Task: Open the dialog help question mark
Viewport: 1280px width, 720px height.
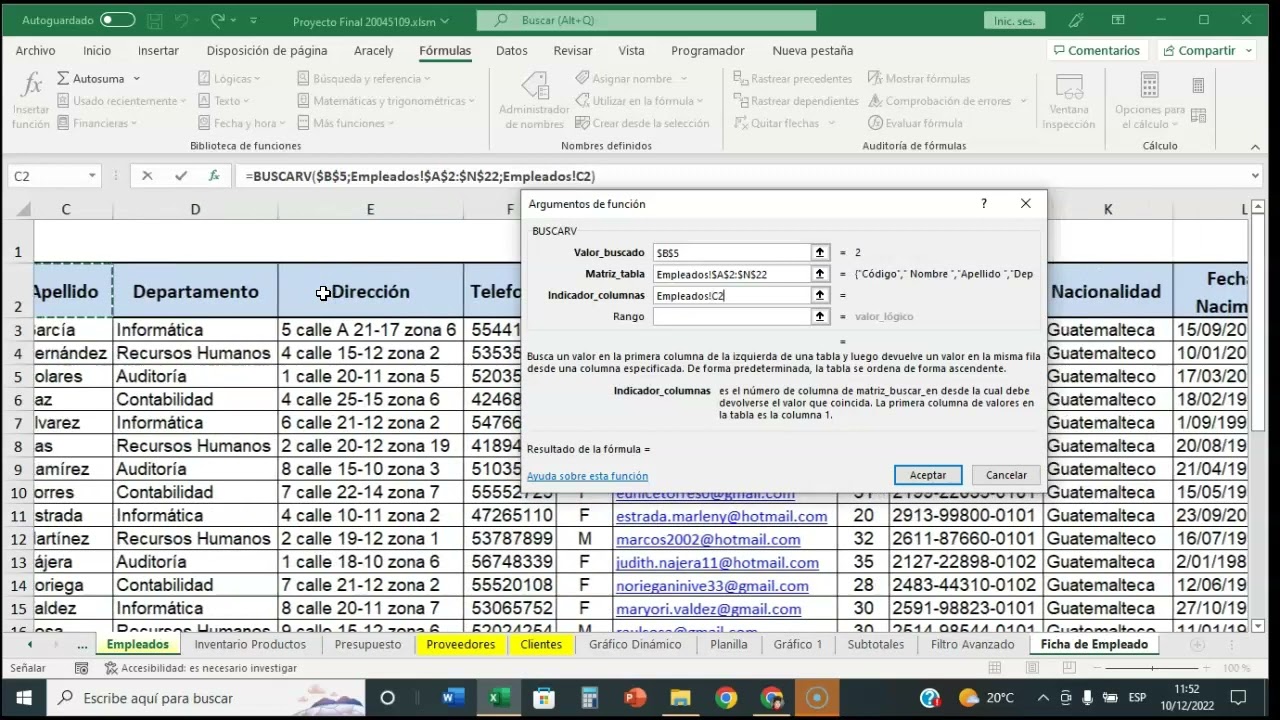Action: 984,204
